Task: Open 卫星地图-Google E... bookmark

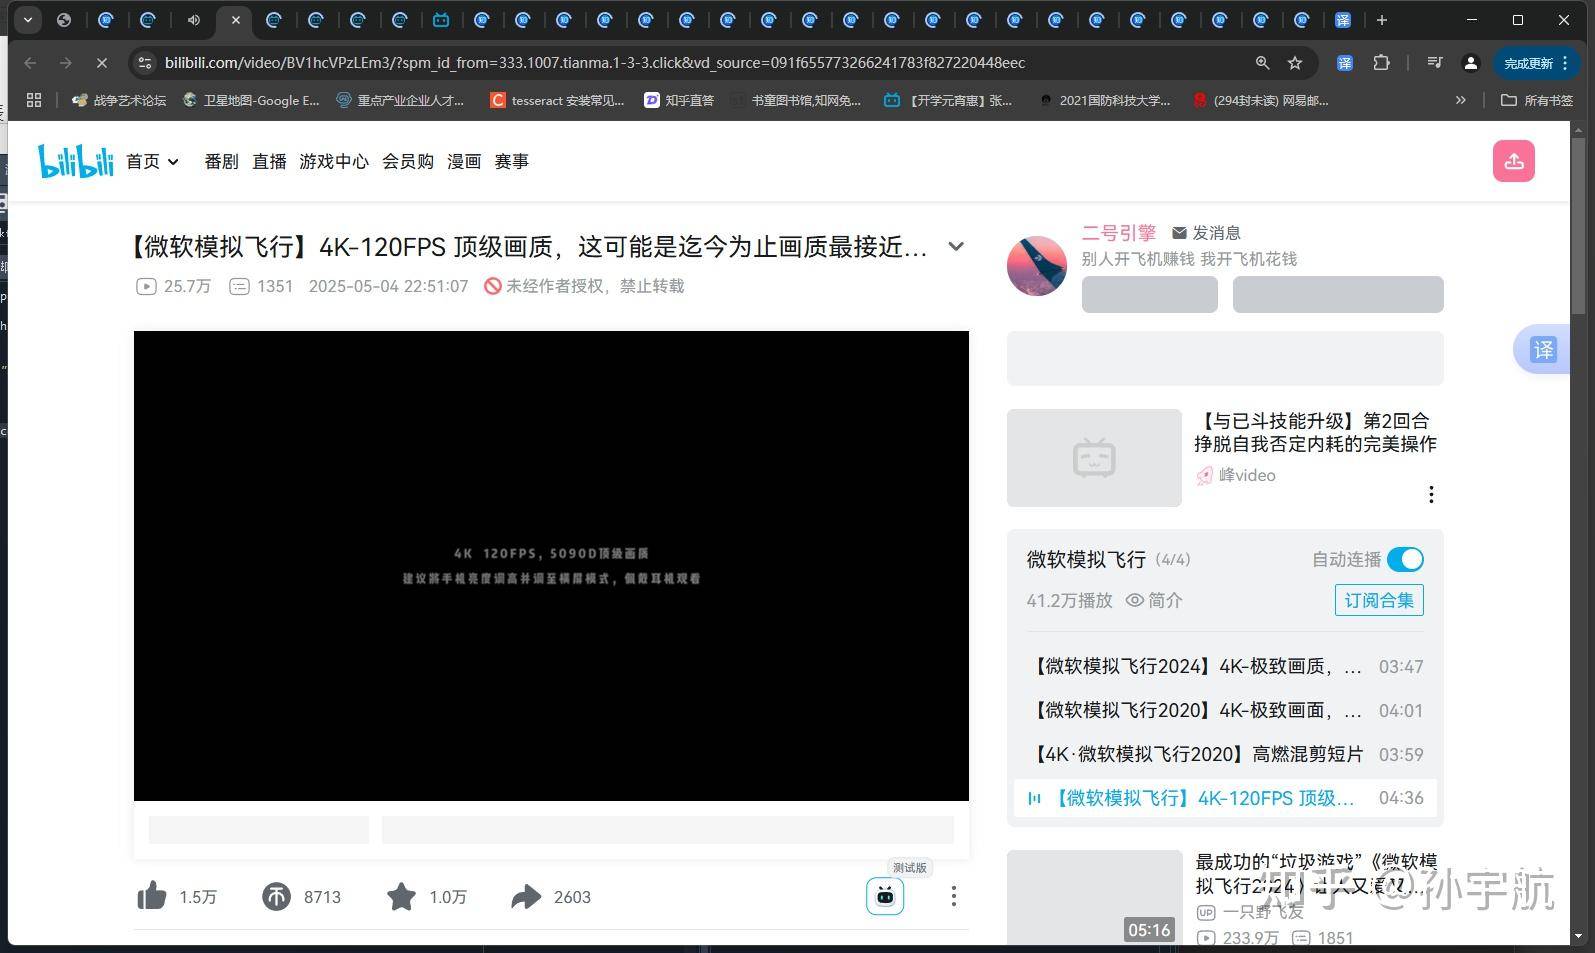Action: [251, 100]
